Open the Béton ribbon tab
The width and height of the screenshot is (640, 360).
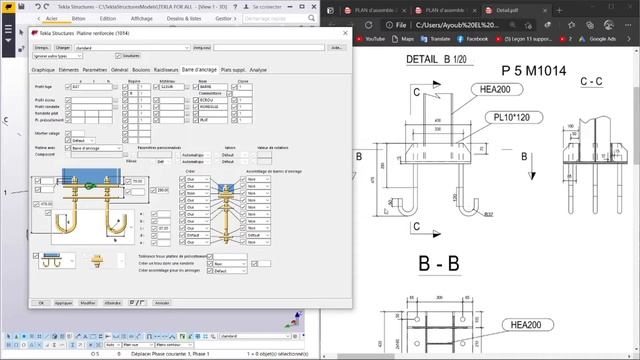point(78,18)
